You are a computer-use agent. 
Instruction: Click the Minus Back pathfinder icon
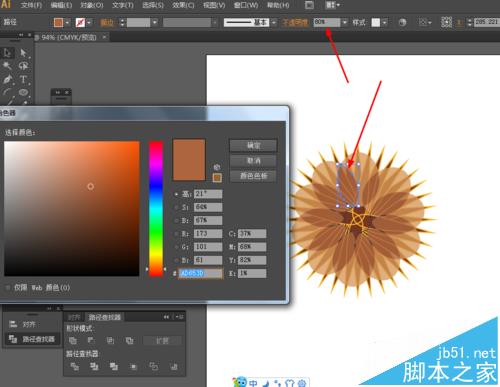pos(173,367)
